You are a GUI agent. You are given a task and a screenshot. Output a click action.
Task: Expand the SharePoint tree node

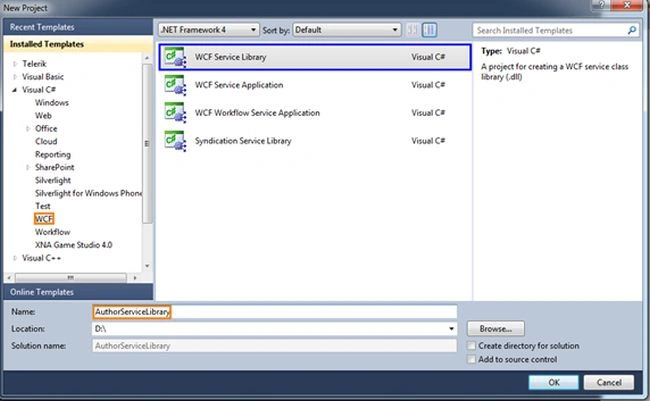pos(28,168)
